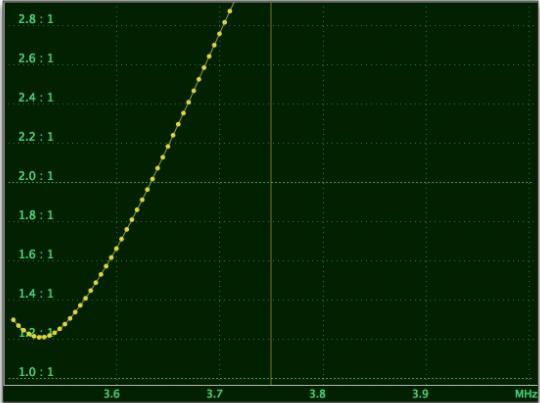Click the topmost visible data point on curve
Screen dimensions: 540x403
[x=230, y=11]
